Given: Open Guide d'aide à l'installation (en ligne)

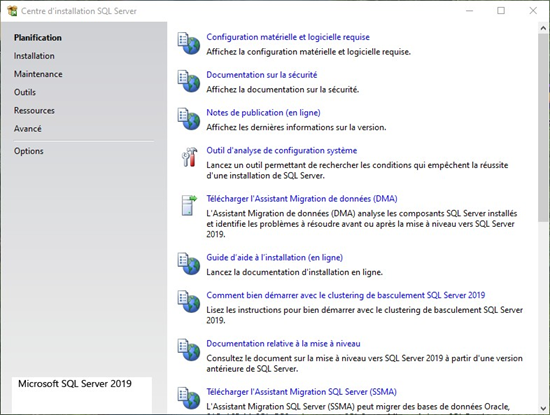Looking at the screenshot, I should (x=274, y=258).
